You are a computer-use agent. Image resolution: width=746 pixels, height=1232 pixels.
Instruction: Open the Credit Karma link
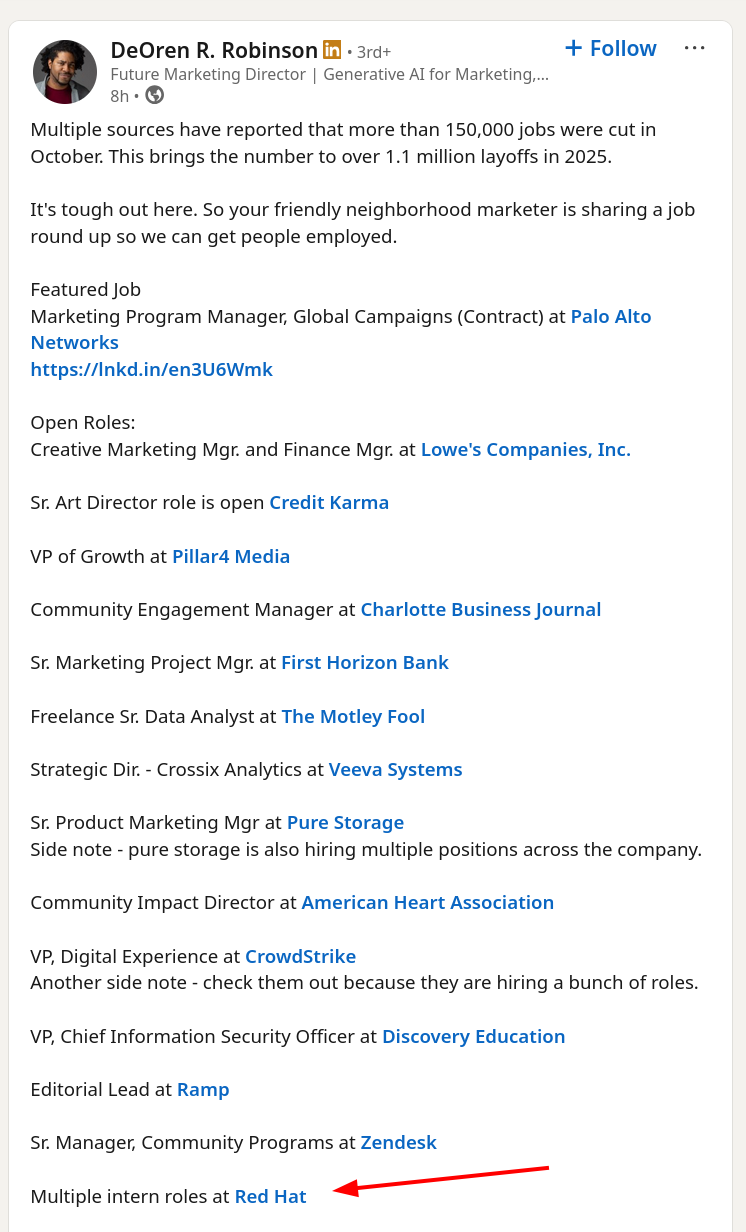click(329, 502)
